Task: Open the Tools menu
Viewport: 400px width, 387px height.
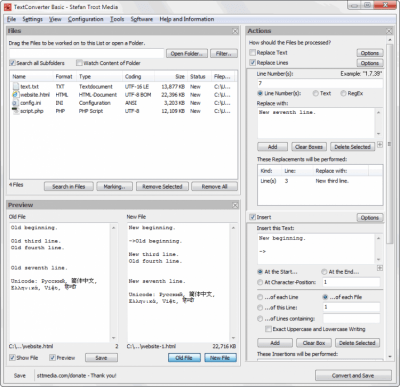Action: pyautogui.click(x=117, y=19)
